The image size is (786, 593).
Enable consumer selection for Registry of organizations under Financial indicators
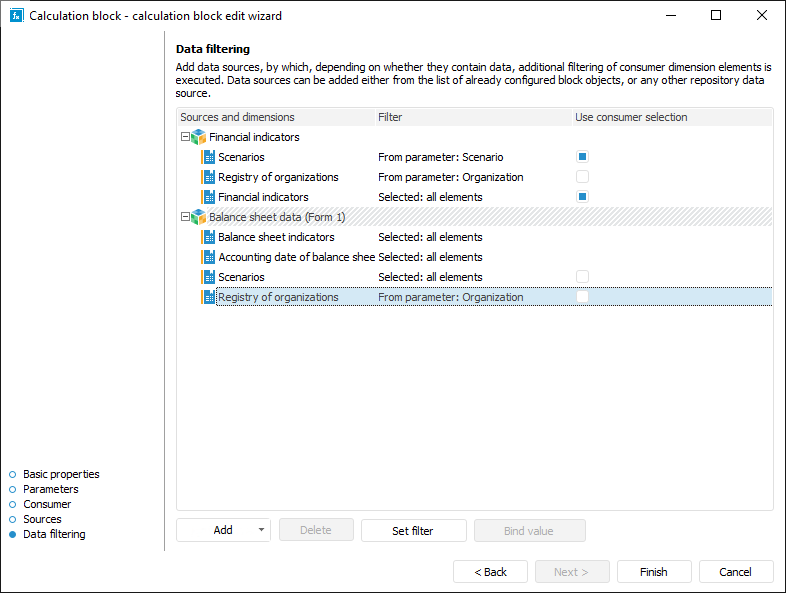582,177
